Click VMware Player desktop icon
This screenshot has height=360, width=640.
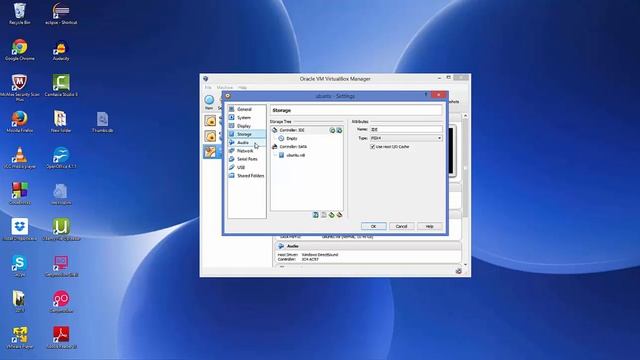point(20,338)
